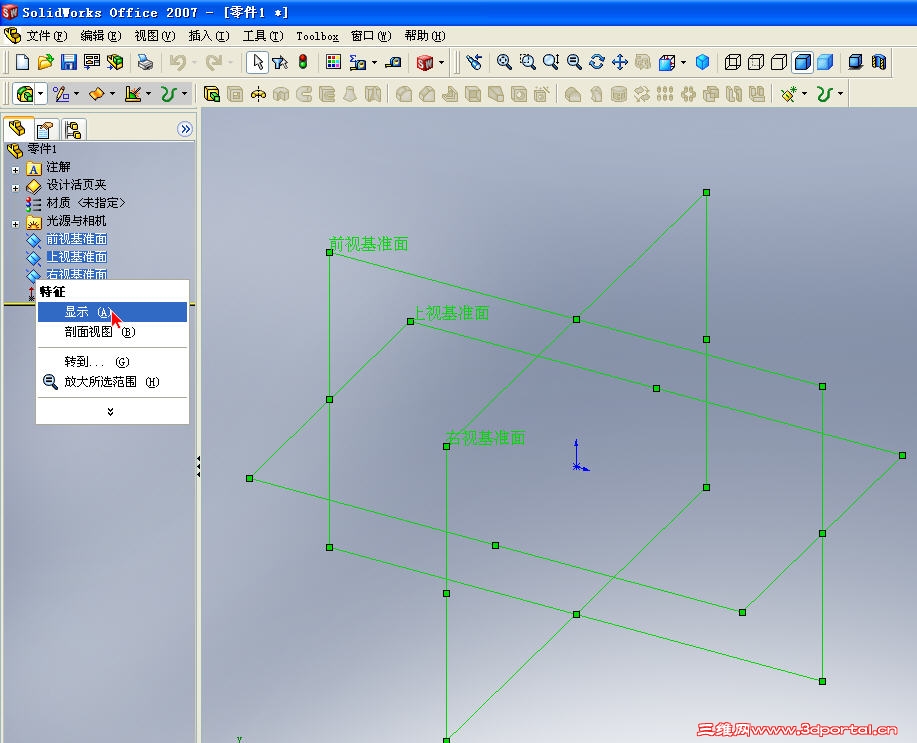Toggle Shaded display mode
The width and height of the screenshot is (917, 743).
825,62
